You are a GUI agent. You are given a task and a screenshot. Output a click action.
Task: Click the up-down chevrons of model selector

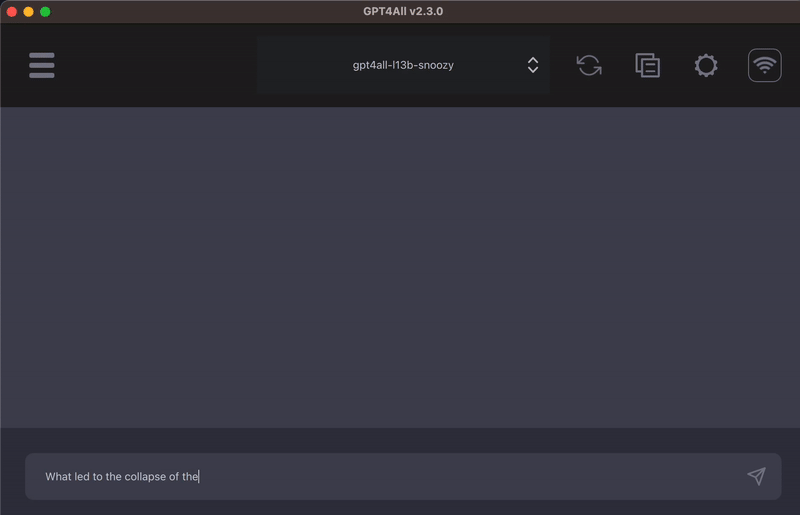click(533, 65)
